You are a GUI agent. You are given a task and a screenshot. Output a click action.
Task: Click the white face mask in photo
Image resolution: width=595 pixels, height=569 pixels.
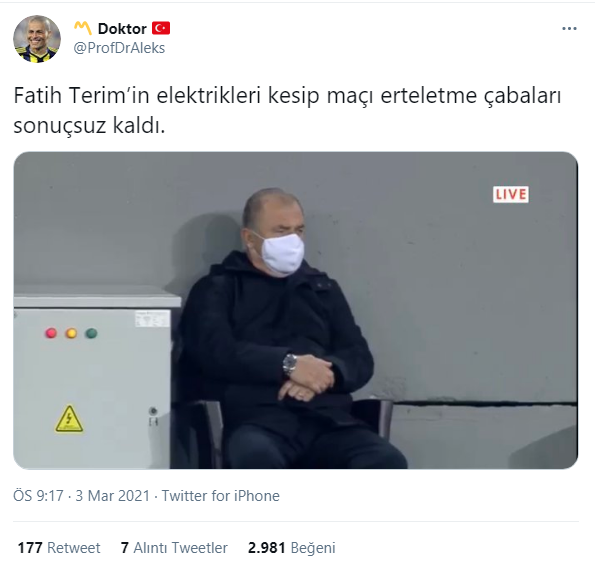click(282, 253)
